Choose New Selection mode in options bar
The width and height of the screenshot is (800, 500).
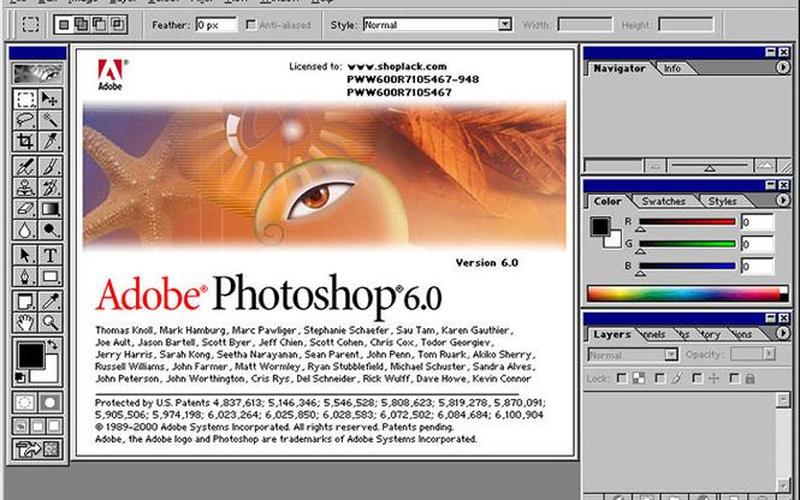(64, 24)
